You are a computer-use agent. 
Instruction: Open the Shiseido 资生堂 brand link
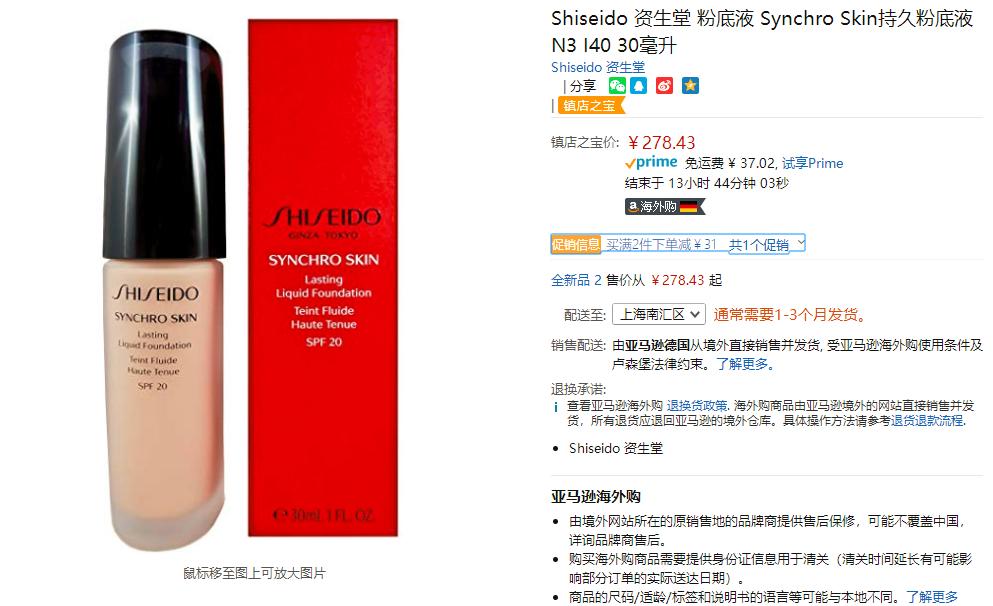[x=598, y=67]
